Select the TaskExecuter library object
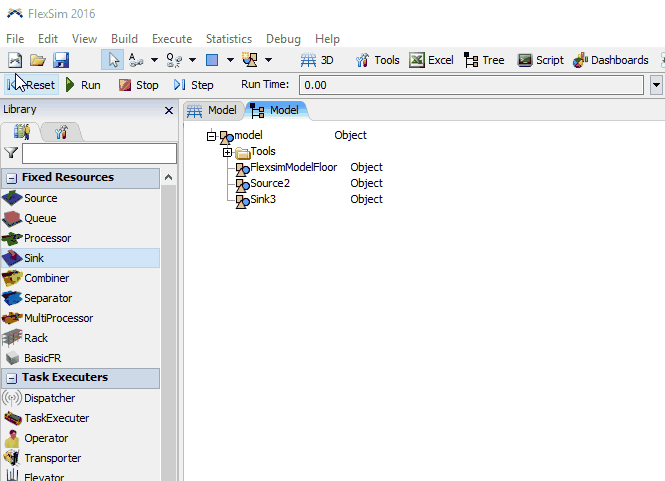665x481 pixels. (x=81, y=418)
